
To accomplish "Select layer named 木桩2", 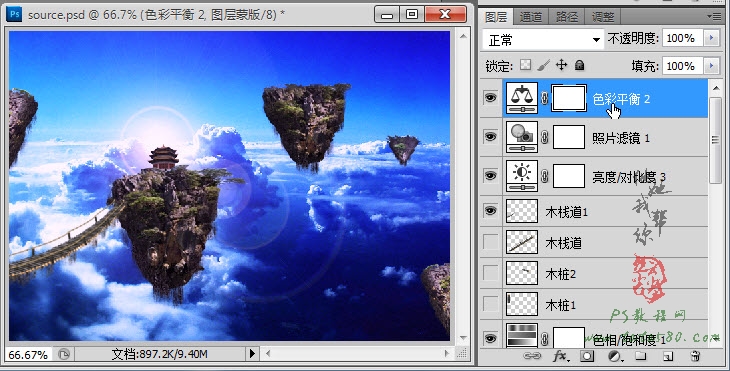I will point(561,274).
